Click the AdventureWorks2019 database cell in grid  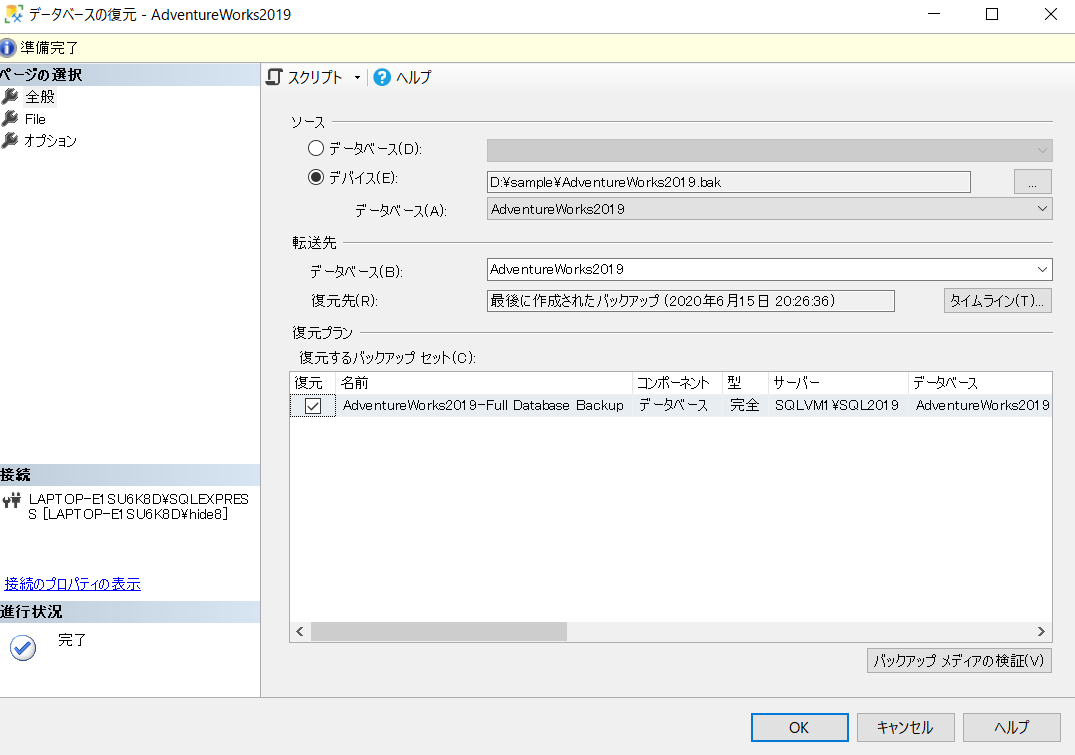tap(982, 405)
